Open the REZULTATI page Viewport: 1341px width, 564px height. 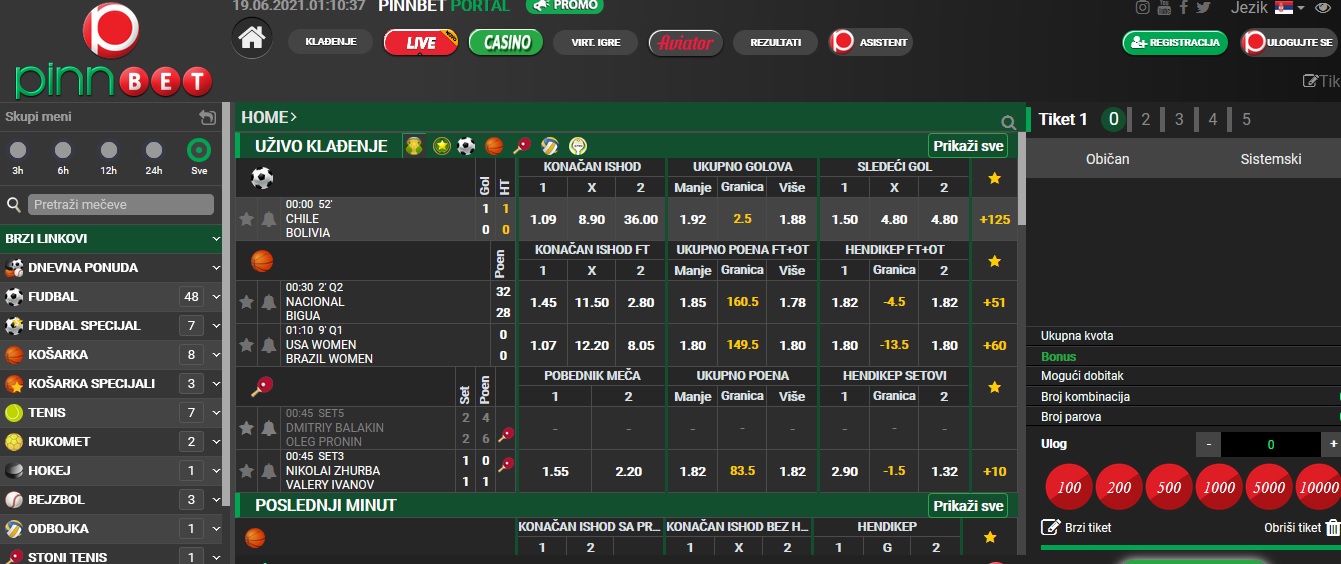[x=775, y=42]
